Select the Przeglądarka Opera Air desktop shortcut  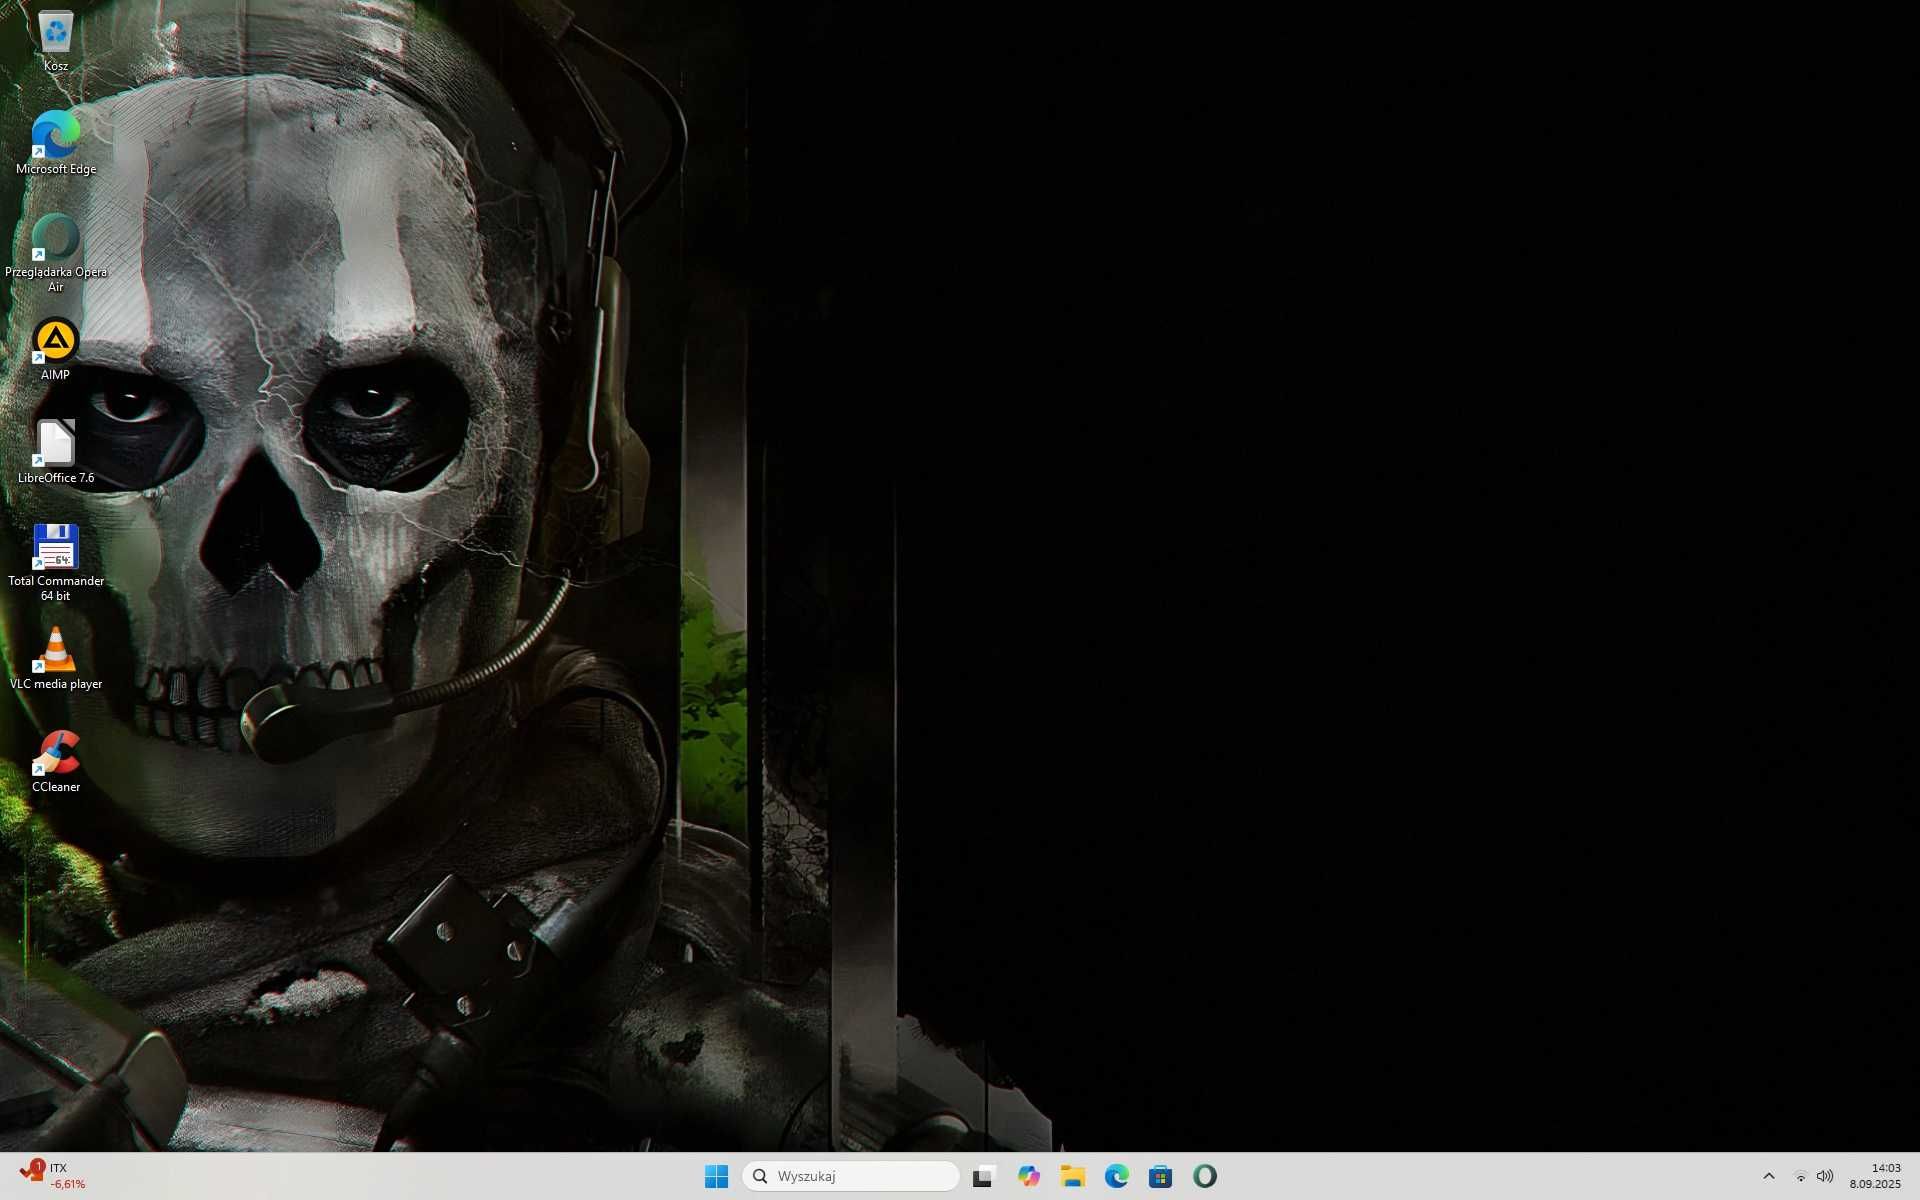tap(56, 254)
